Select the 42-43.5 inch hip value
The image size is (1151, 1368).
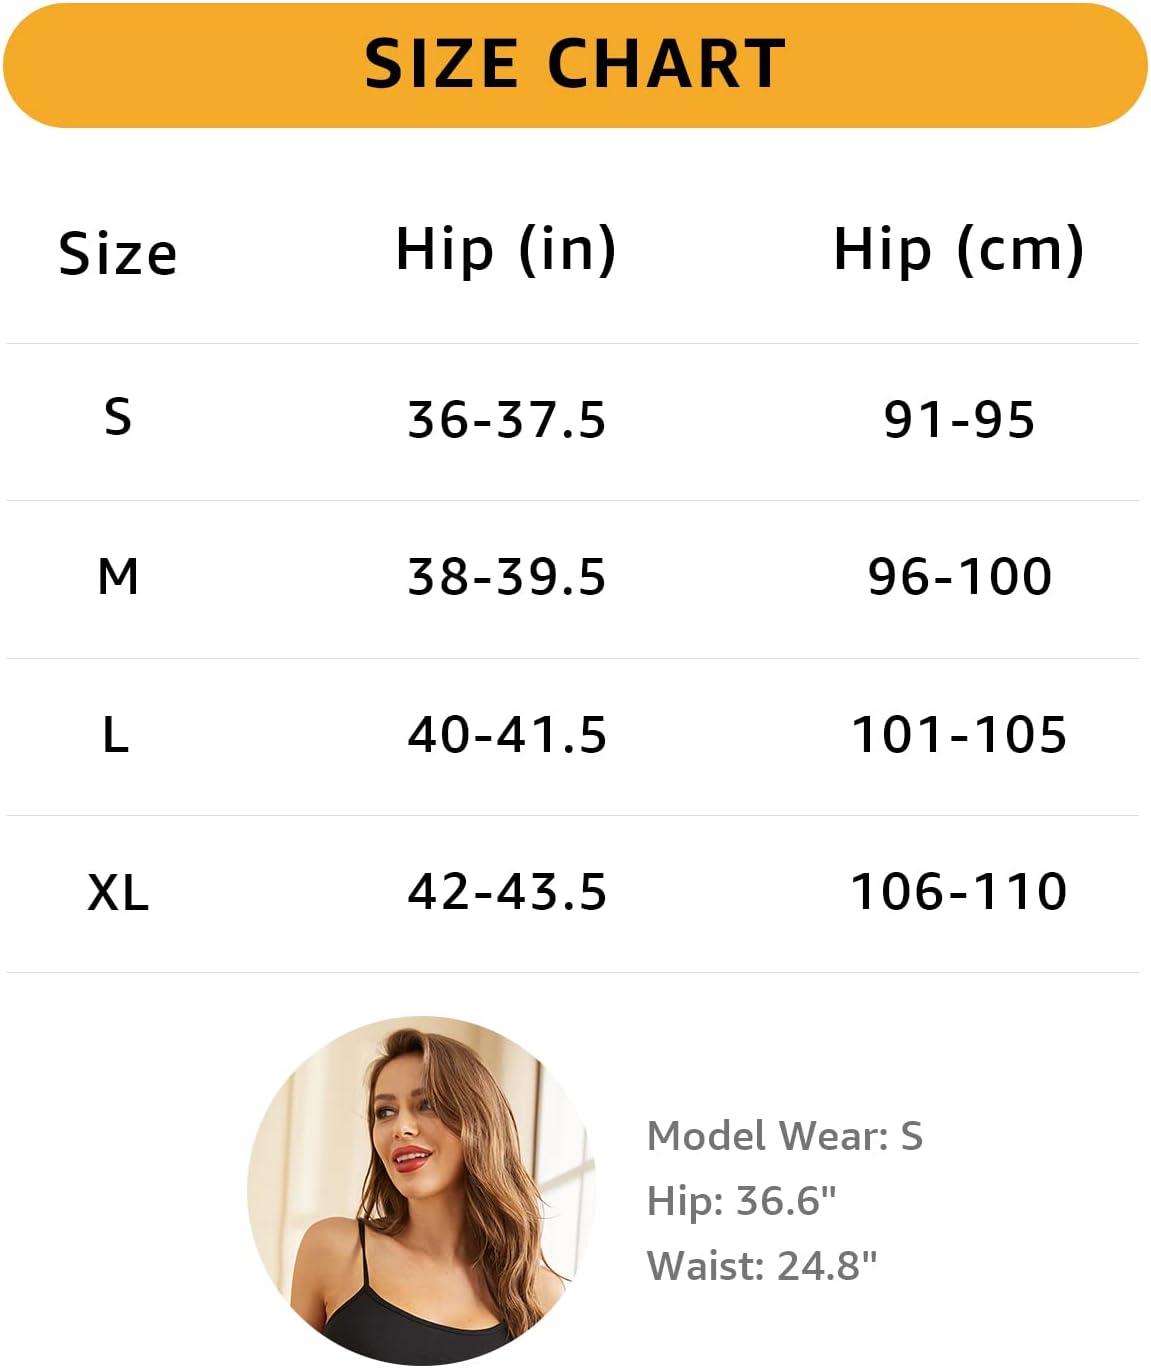[x=507, y=891]
